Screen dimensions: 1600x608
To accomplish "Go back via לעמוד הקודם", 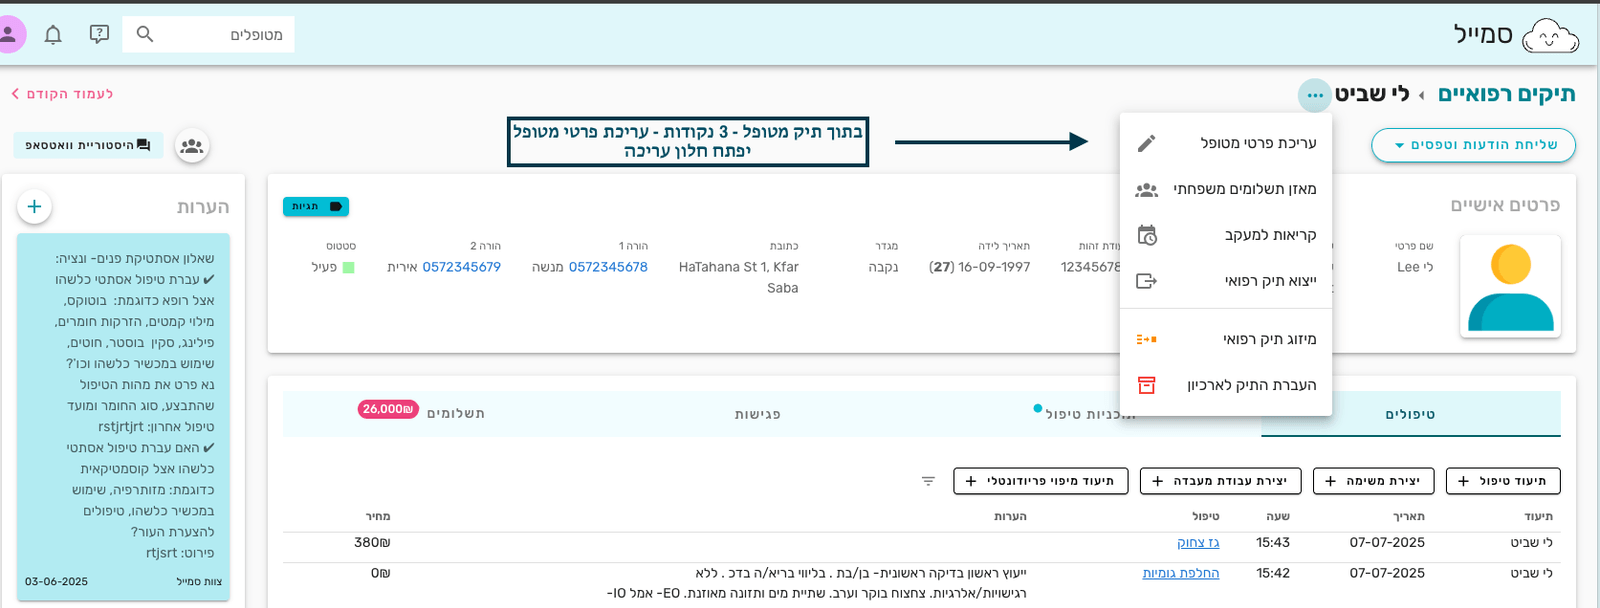I will click(62, 94).
